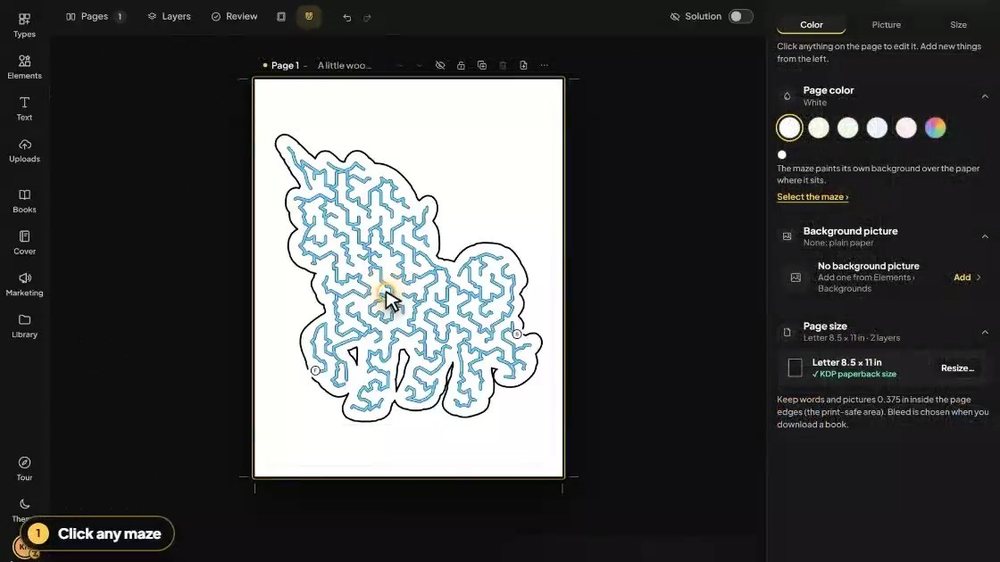Click the chevron next to Add
The height and width of the screenshot is (562, 1000).
(x=978, y=277)
